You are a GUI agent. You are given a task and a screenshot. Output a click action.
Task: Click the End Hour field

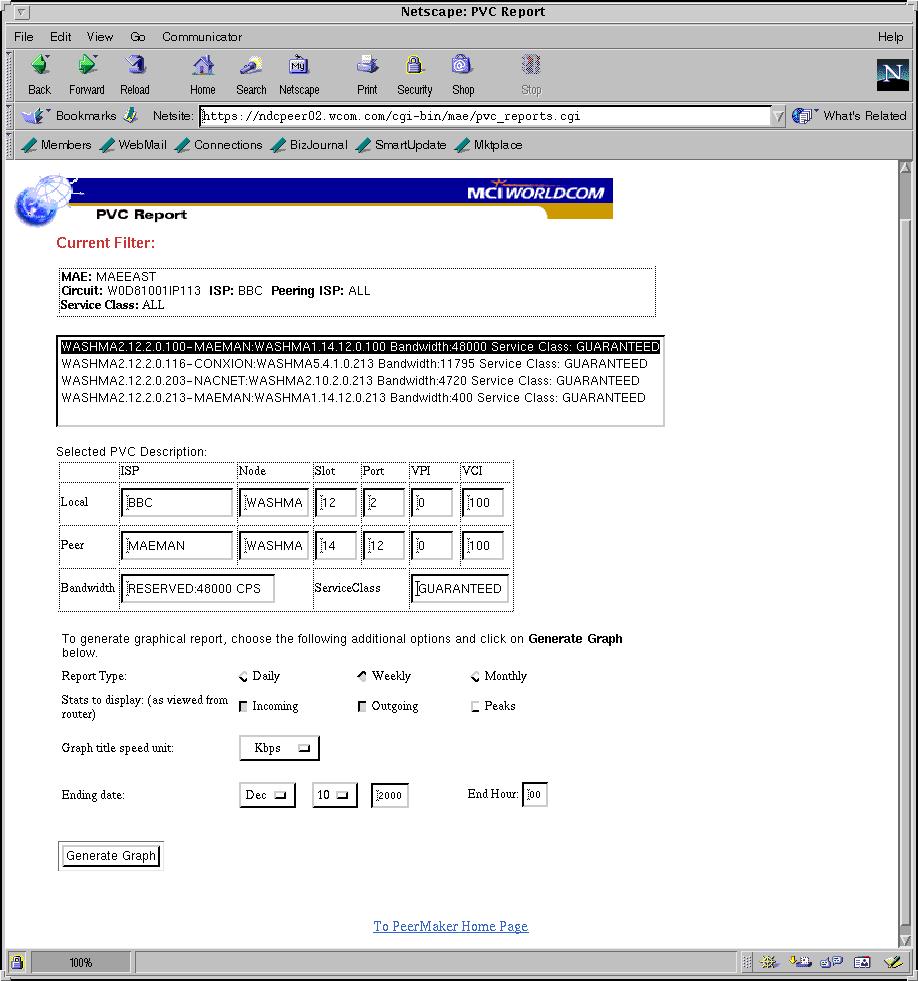tap(534, 795)
